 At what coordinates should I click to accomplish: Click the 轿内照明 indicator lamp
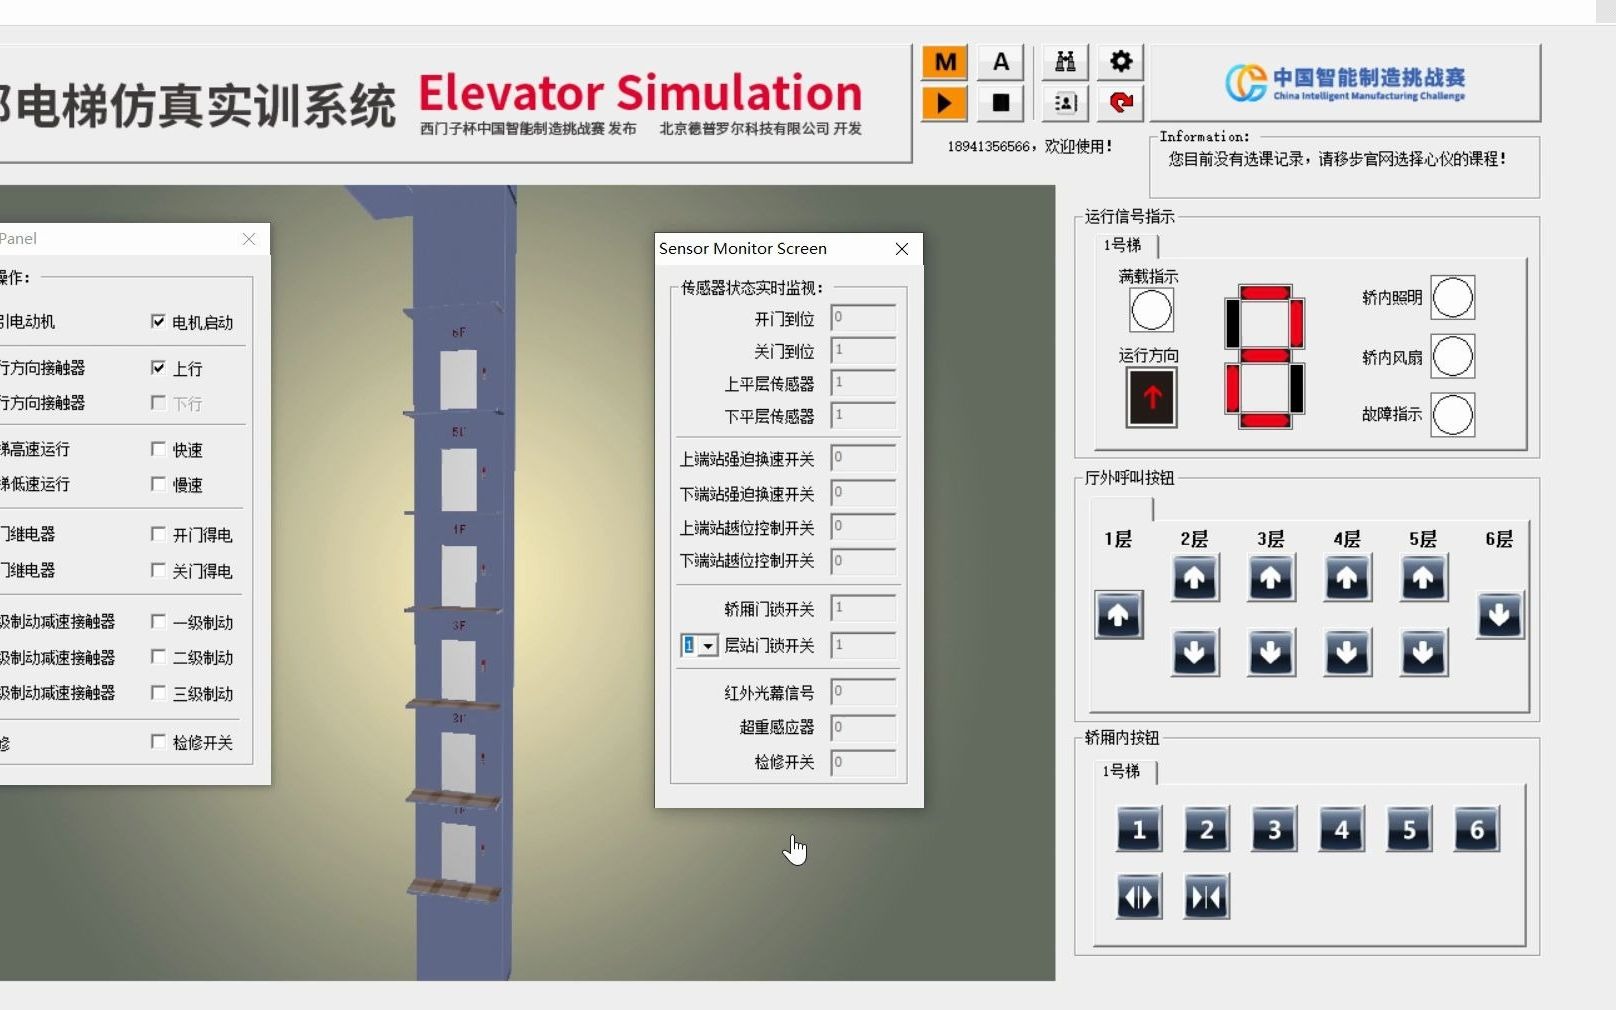[x=1453, y=297]
